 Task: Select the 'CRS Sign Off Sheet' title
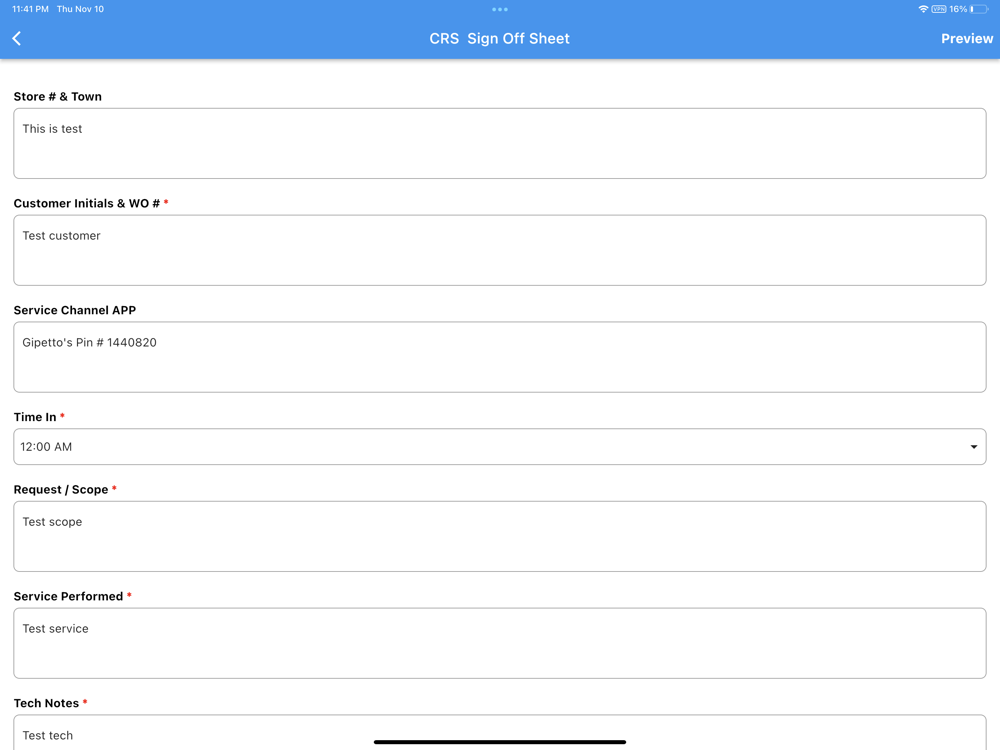point(499,38)
